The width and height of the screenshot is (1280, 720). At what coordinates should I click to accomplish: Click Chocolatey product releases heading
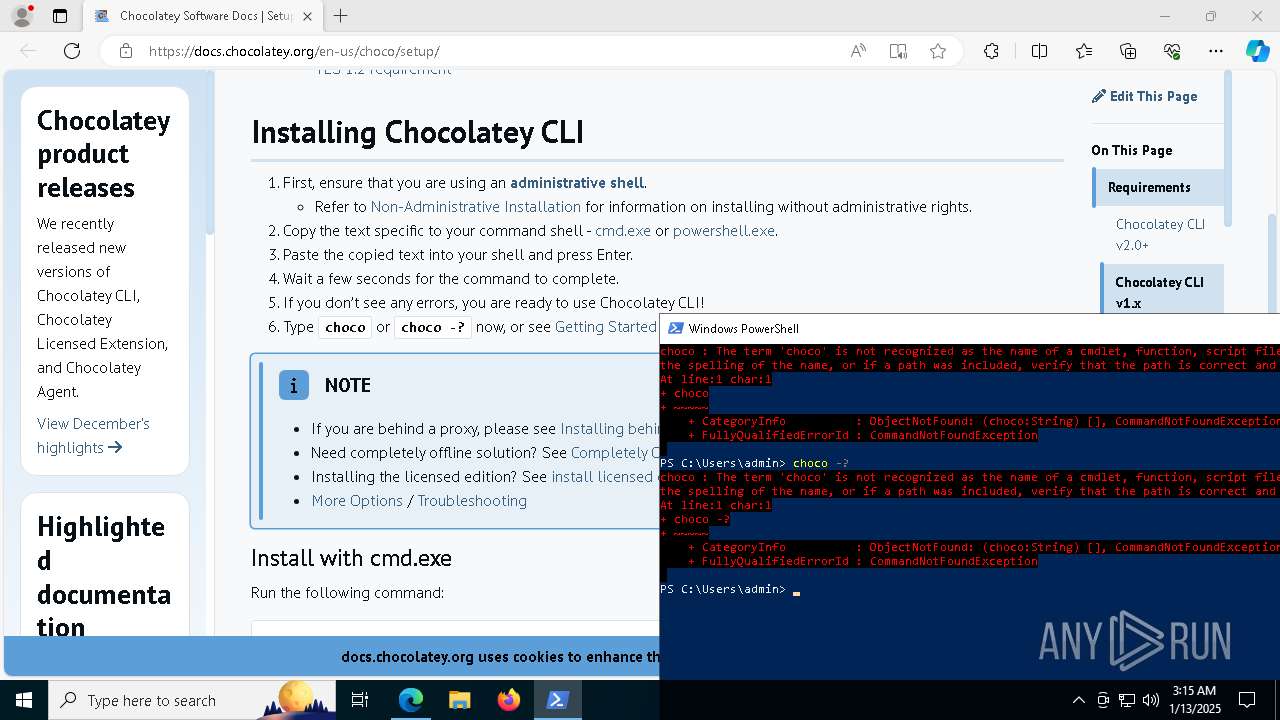(104, 153)
